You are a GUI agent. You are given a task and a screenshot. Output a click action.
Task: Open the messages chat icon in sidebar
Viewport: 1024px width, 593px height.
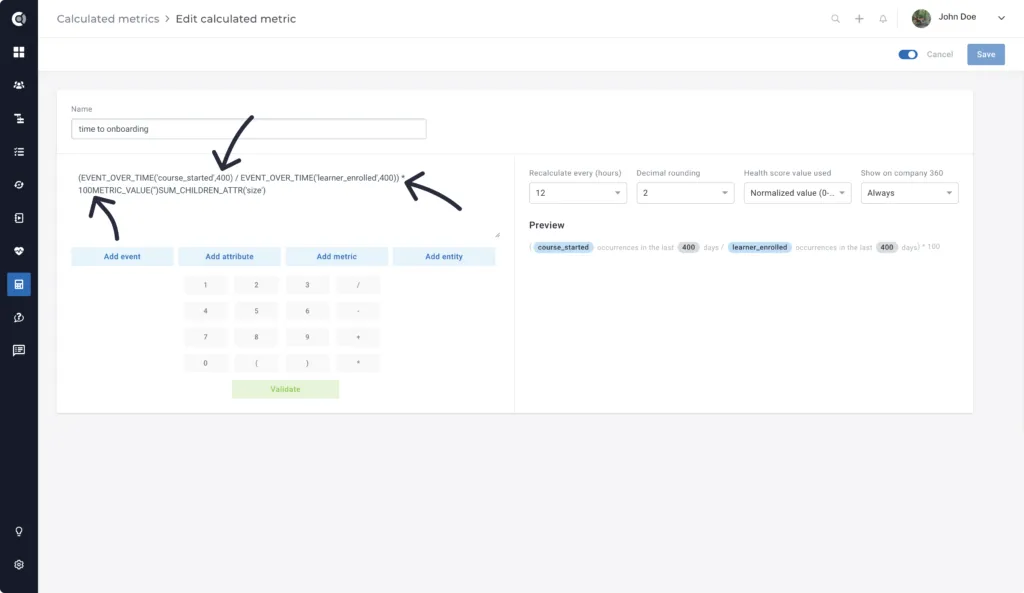coord(18,351)
